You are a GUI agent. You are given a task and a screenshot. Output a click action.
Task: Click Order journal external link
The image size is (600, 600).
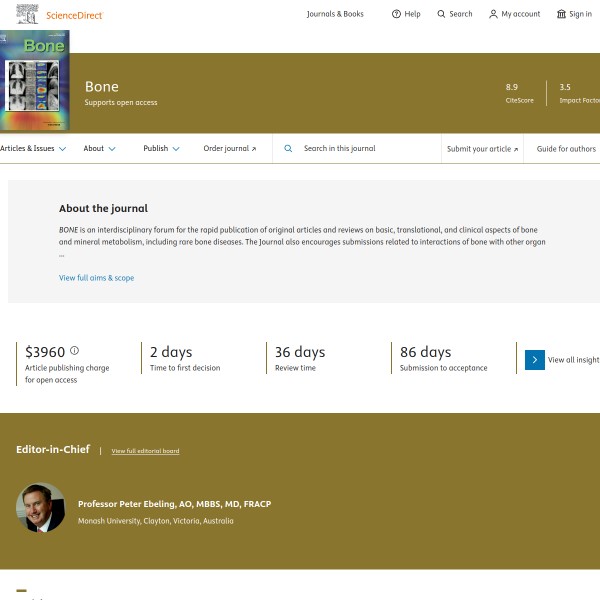point(229,148)
